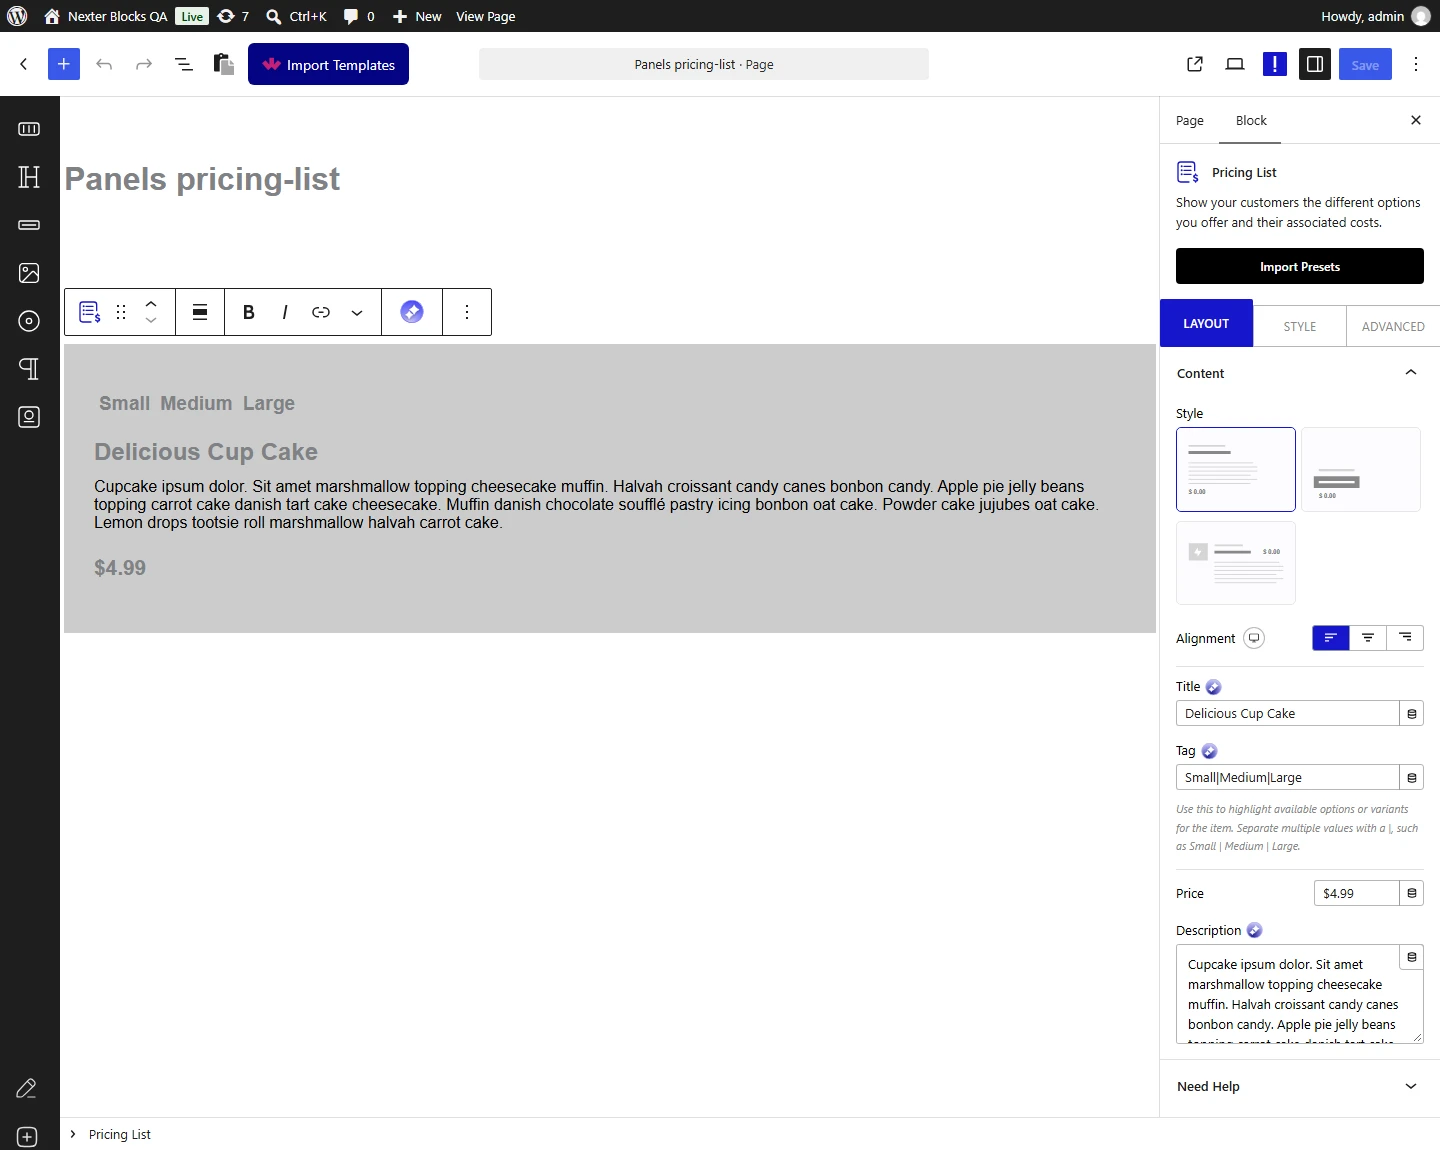Toggle the settings sidebar panel
The image size is (1440, 1150).
coord(1315,64)
